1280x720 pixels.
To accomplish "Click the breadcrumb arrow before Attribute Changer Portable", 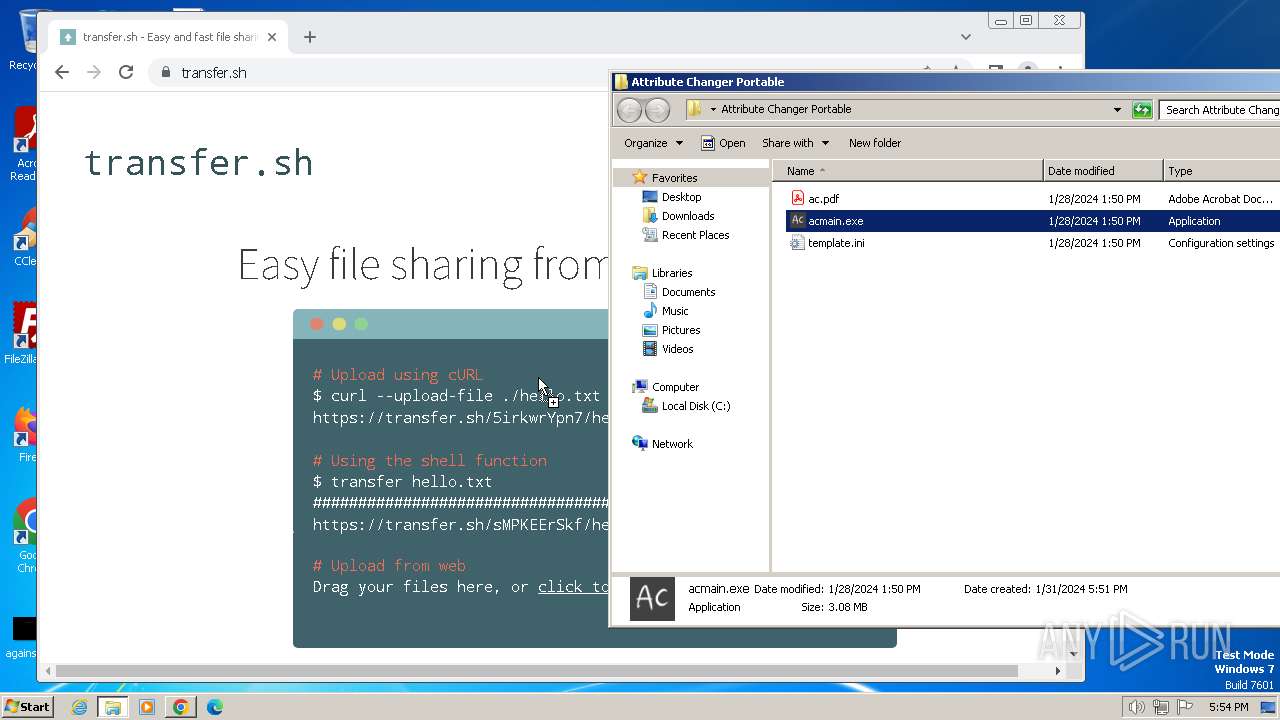I will (713, 109).
